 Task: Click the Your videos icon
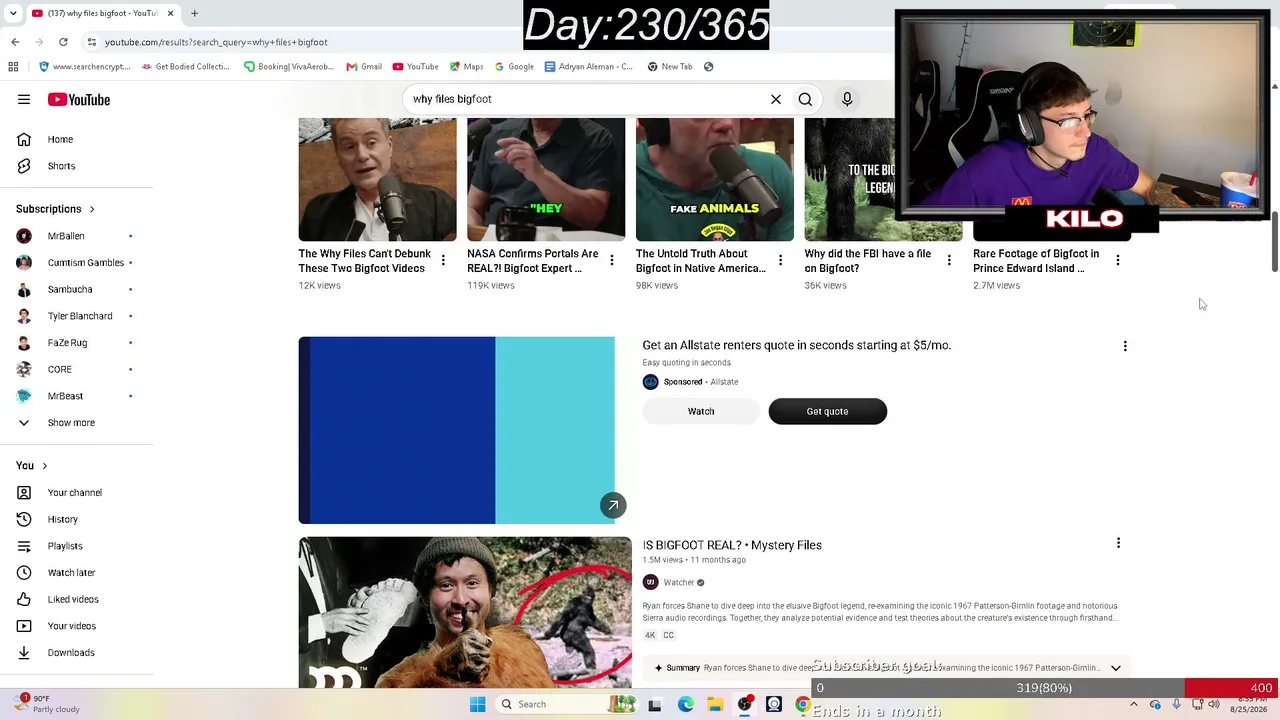[24, 626]
